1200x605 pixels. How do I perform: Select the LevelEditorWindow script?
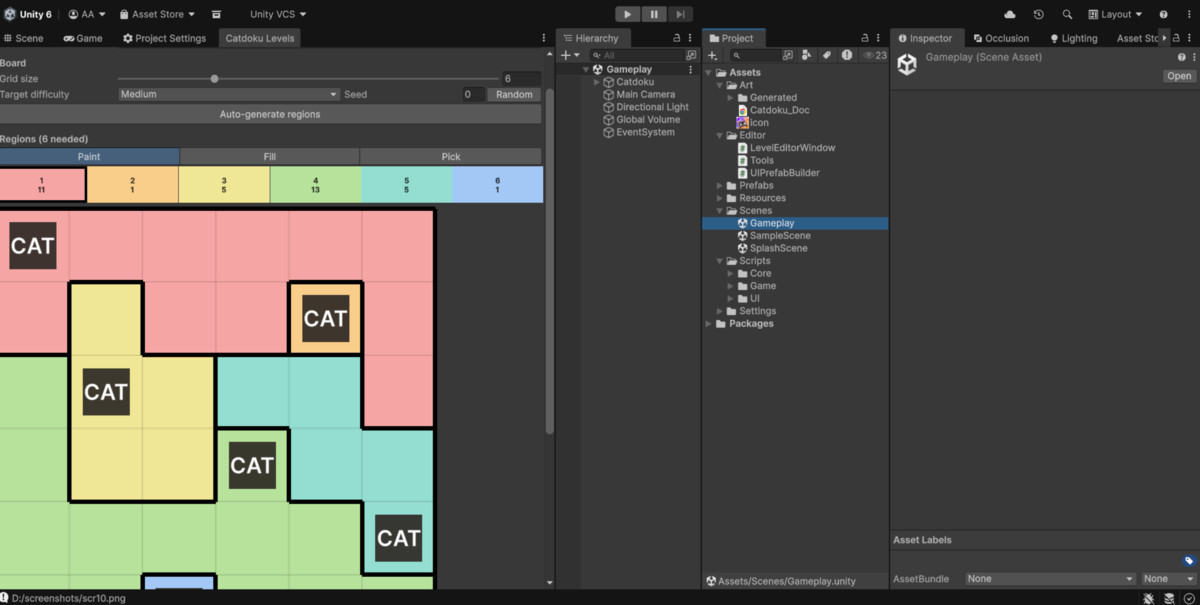785,148
